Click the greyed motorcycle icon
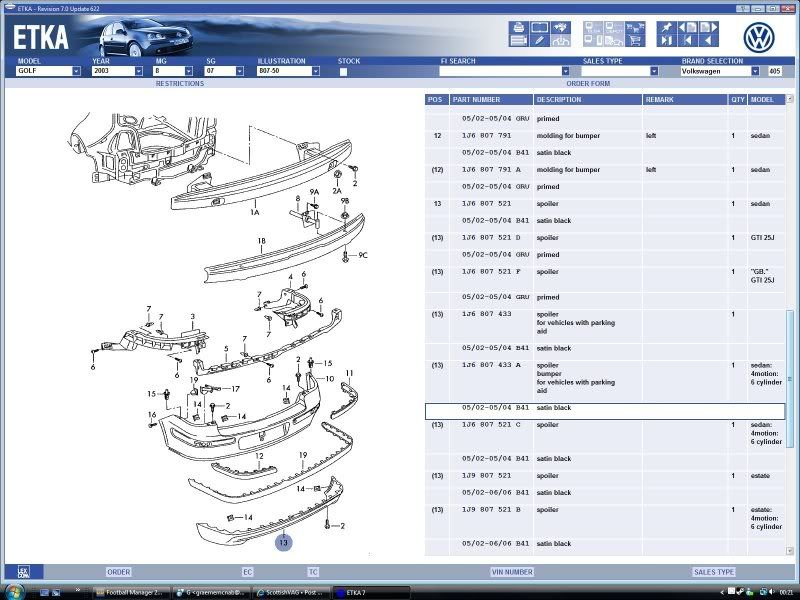800x600 pixels. coord(561,41)
